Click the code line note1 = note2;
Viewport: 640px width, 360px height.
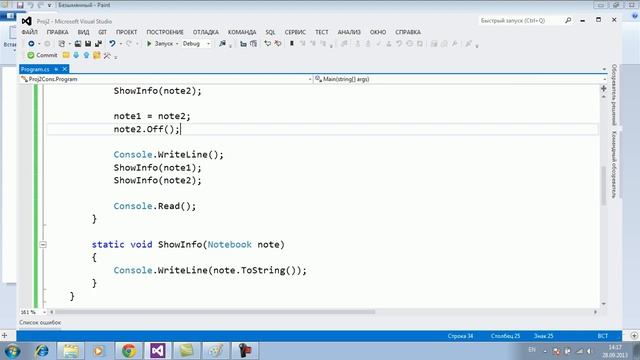[152, 116]
